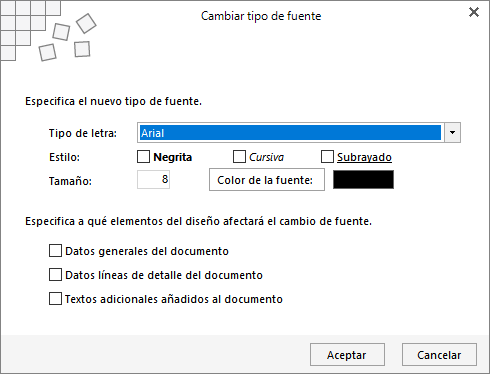Image resolution: width=490 pixels, height=374 pixels.
Task: Check Textos adicionales añadidos al documento
Action: click(x=55, y=299)
